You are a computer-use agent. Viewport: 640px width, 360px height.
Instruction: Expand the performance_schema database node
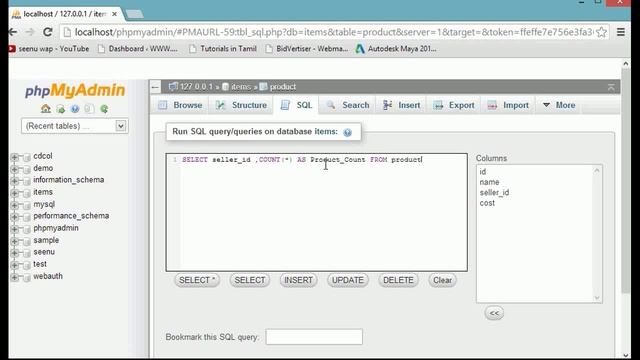pyautogui.click(x=14, y=217)
